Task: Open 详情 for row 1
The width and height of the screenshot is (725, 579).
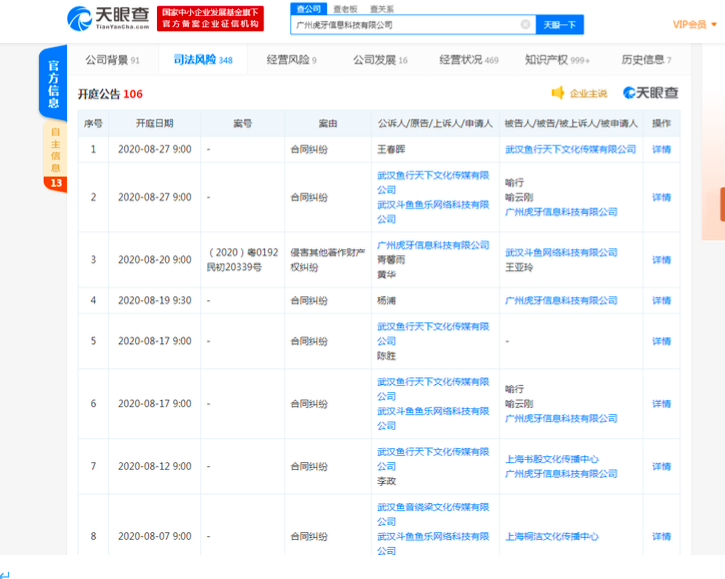Action: pyautogui.click(x=661, y=149)
